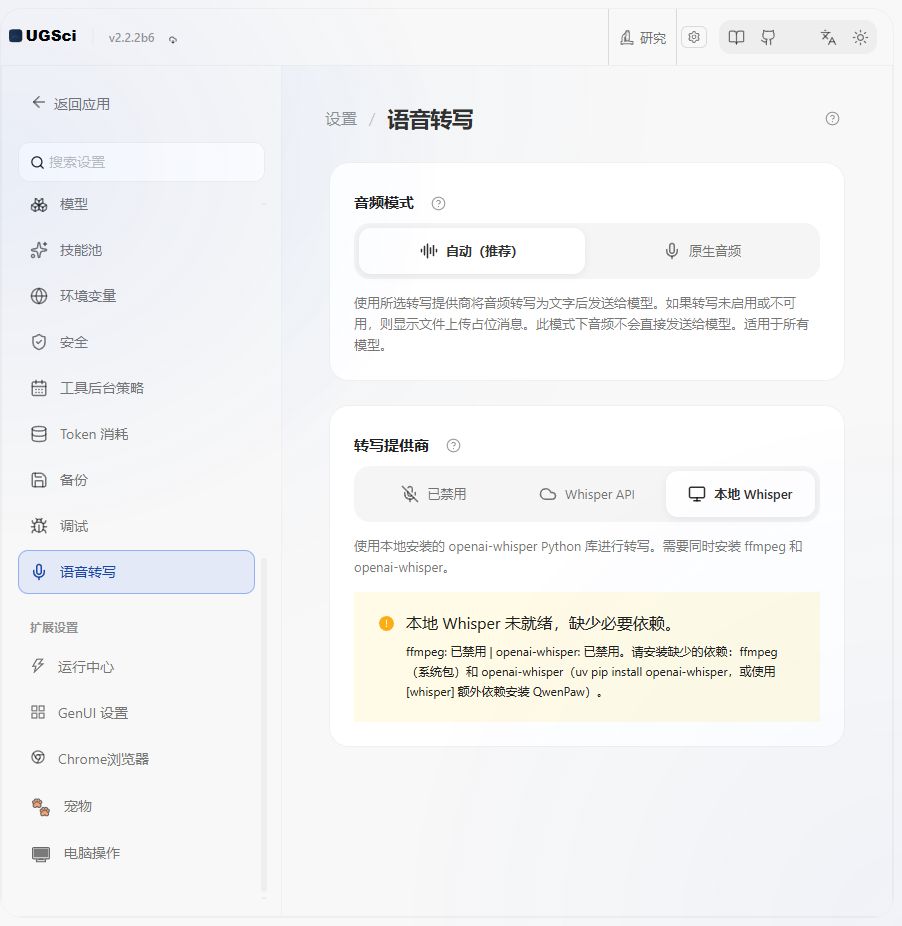Click the 工具后台策略 calendar icon
Screen dimensions: 902x926
(x=39, y=388)
